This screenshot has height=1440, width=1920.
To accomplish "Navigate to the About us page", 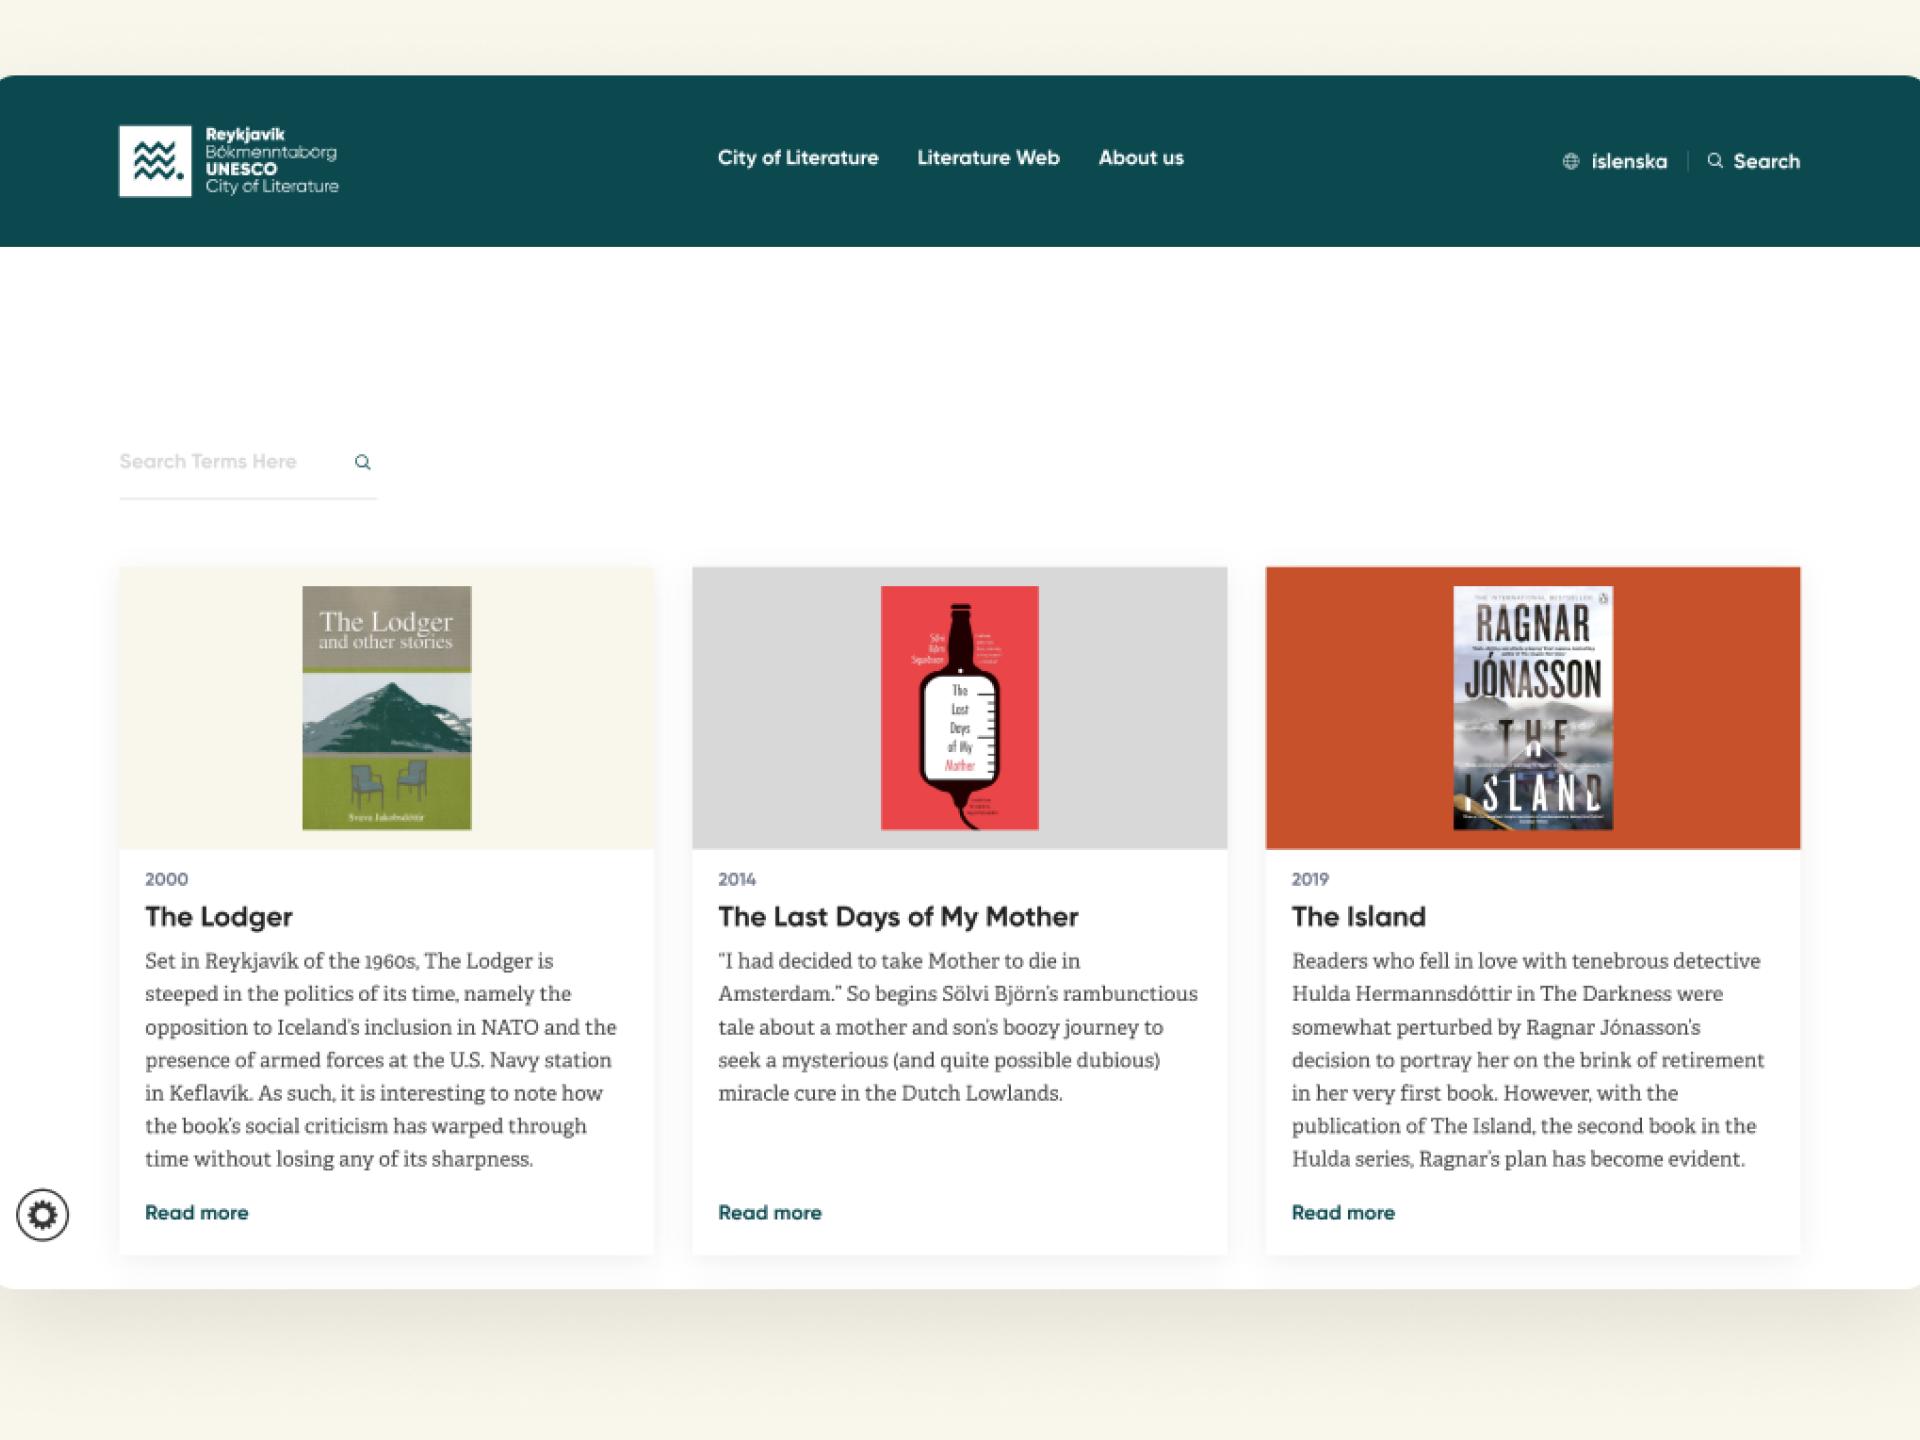I will pyautogui.click(x=1141, y=158).
